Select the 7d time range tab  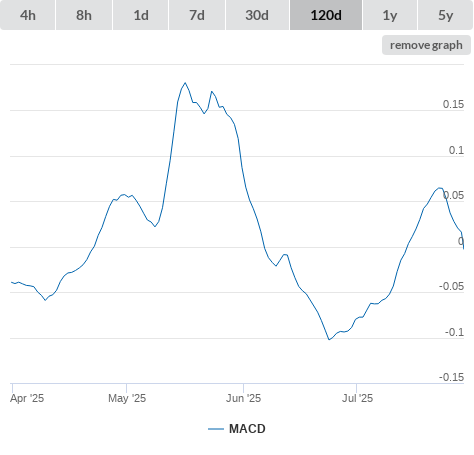(x=197, y=15)
